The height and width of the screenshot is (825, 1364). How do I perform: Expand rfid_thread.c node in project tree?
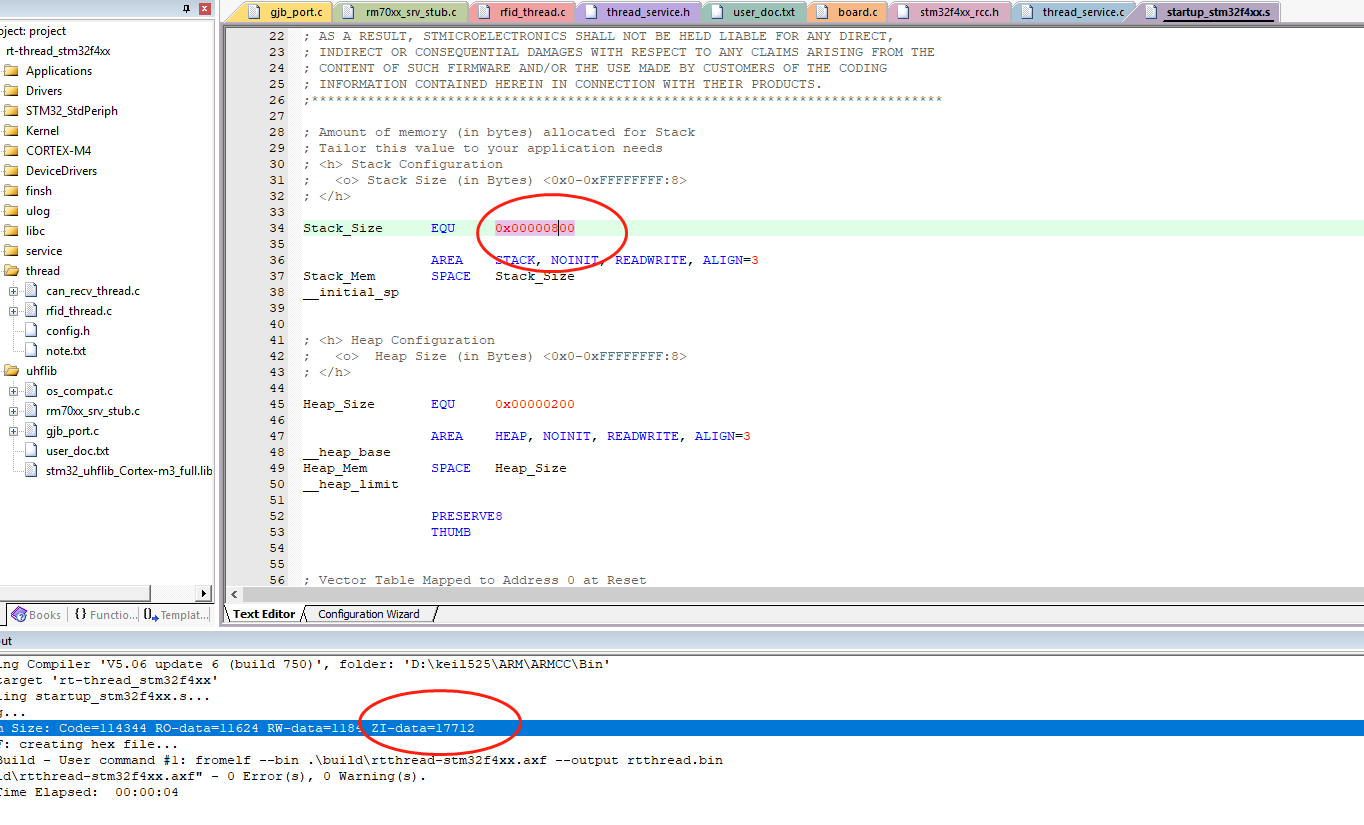click(14, 311)
